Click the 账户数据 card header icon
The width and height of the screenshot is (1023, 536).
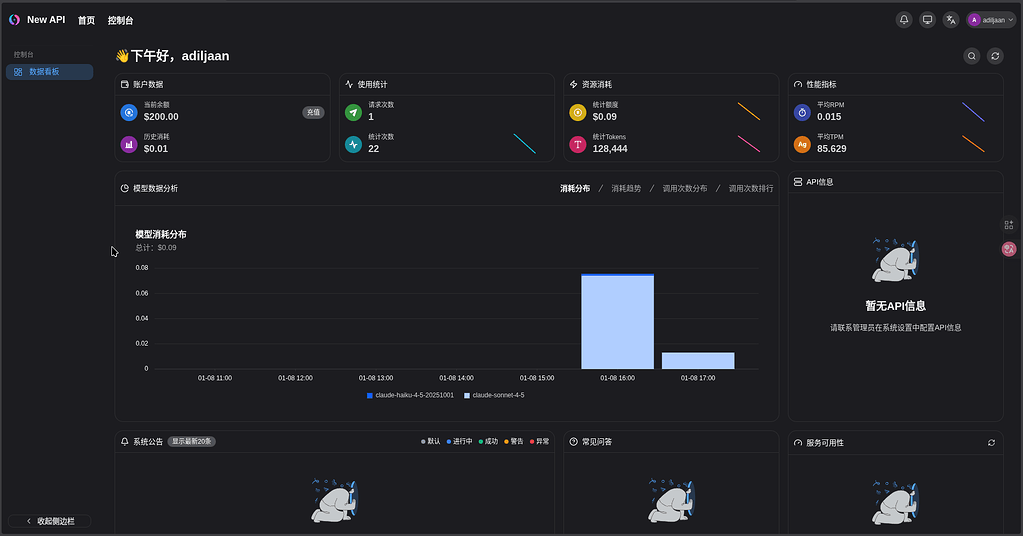pyautogui.click(x=125, y=84)
